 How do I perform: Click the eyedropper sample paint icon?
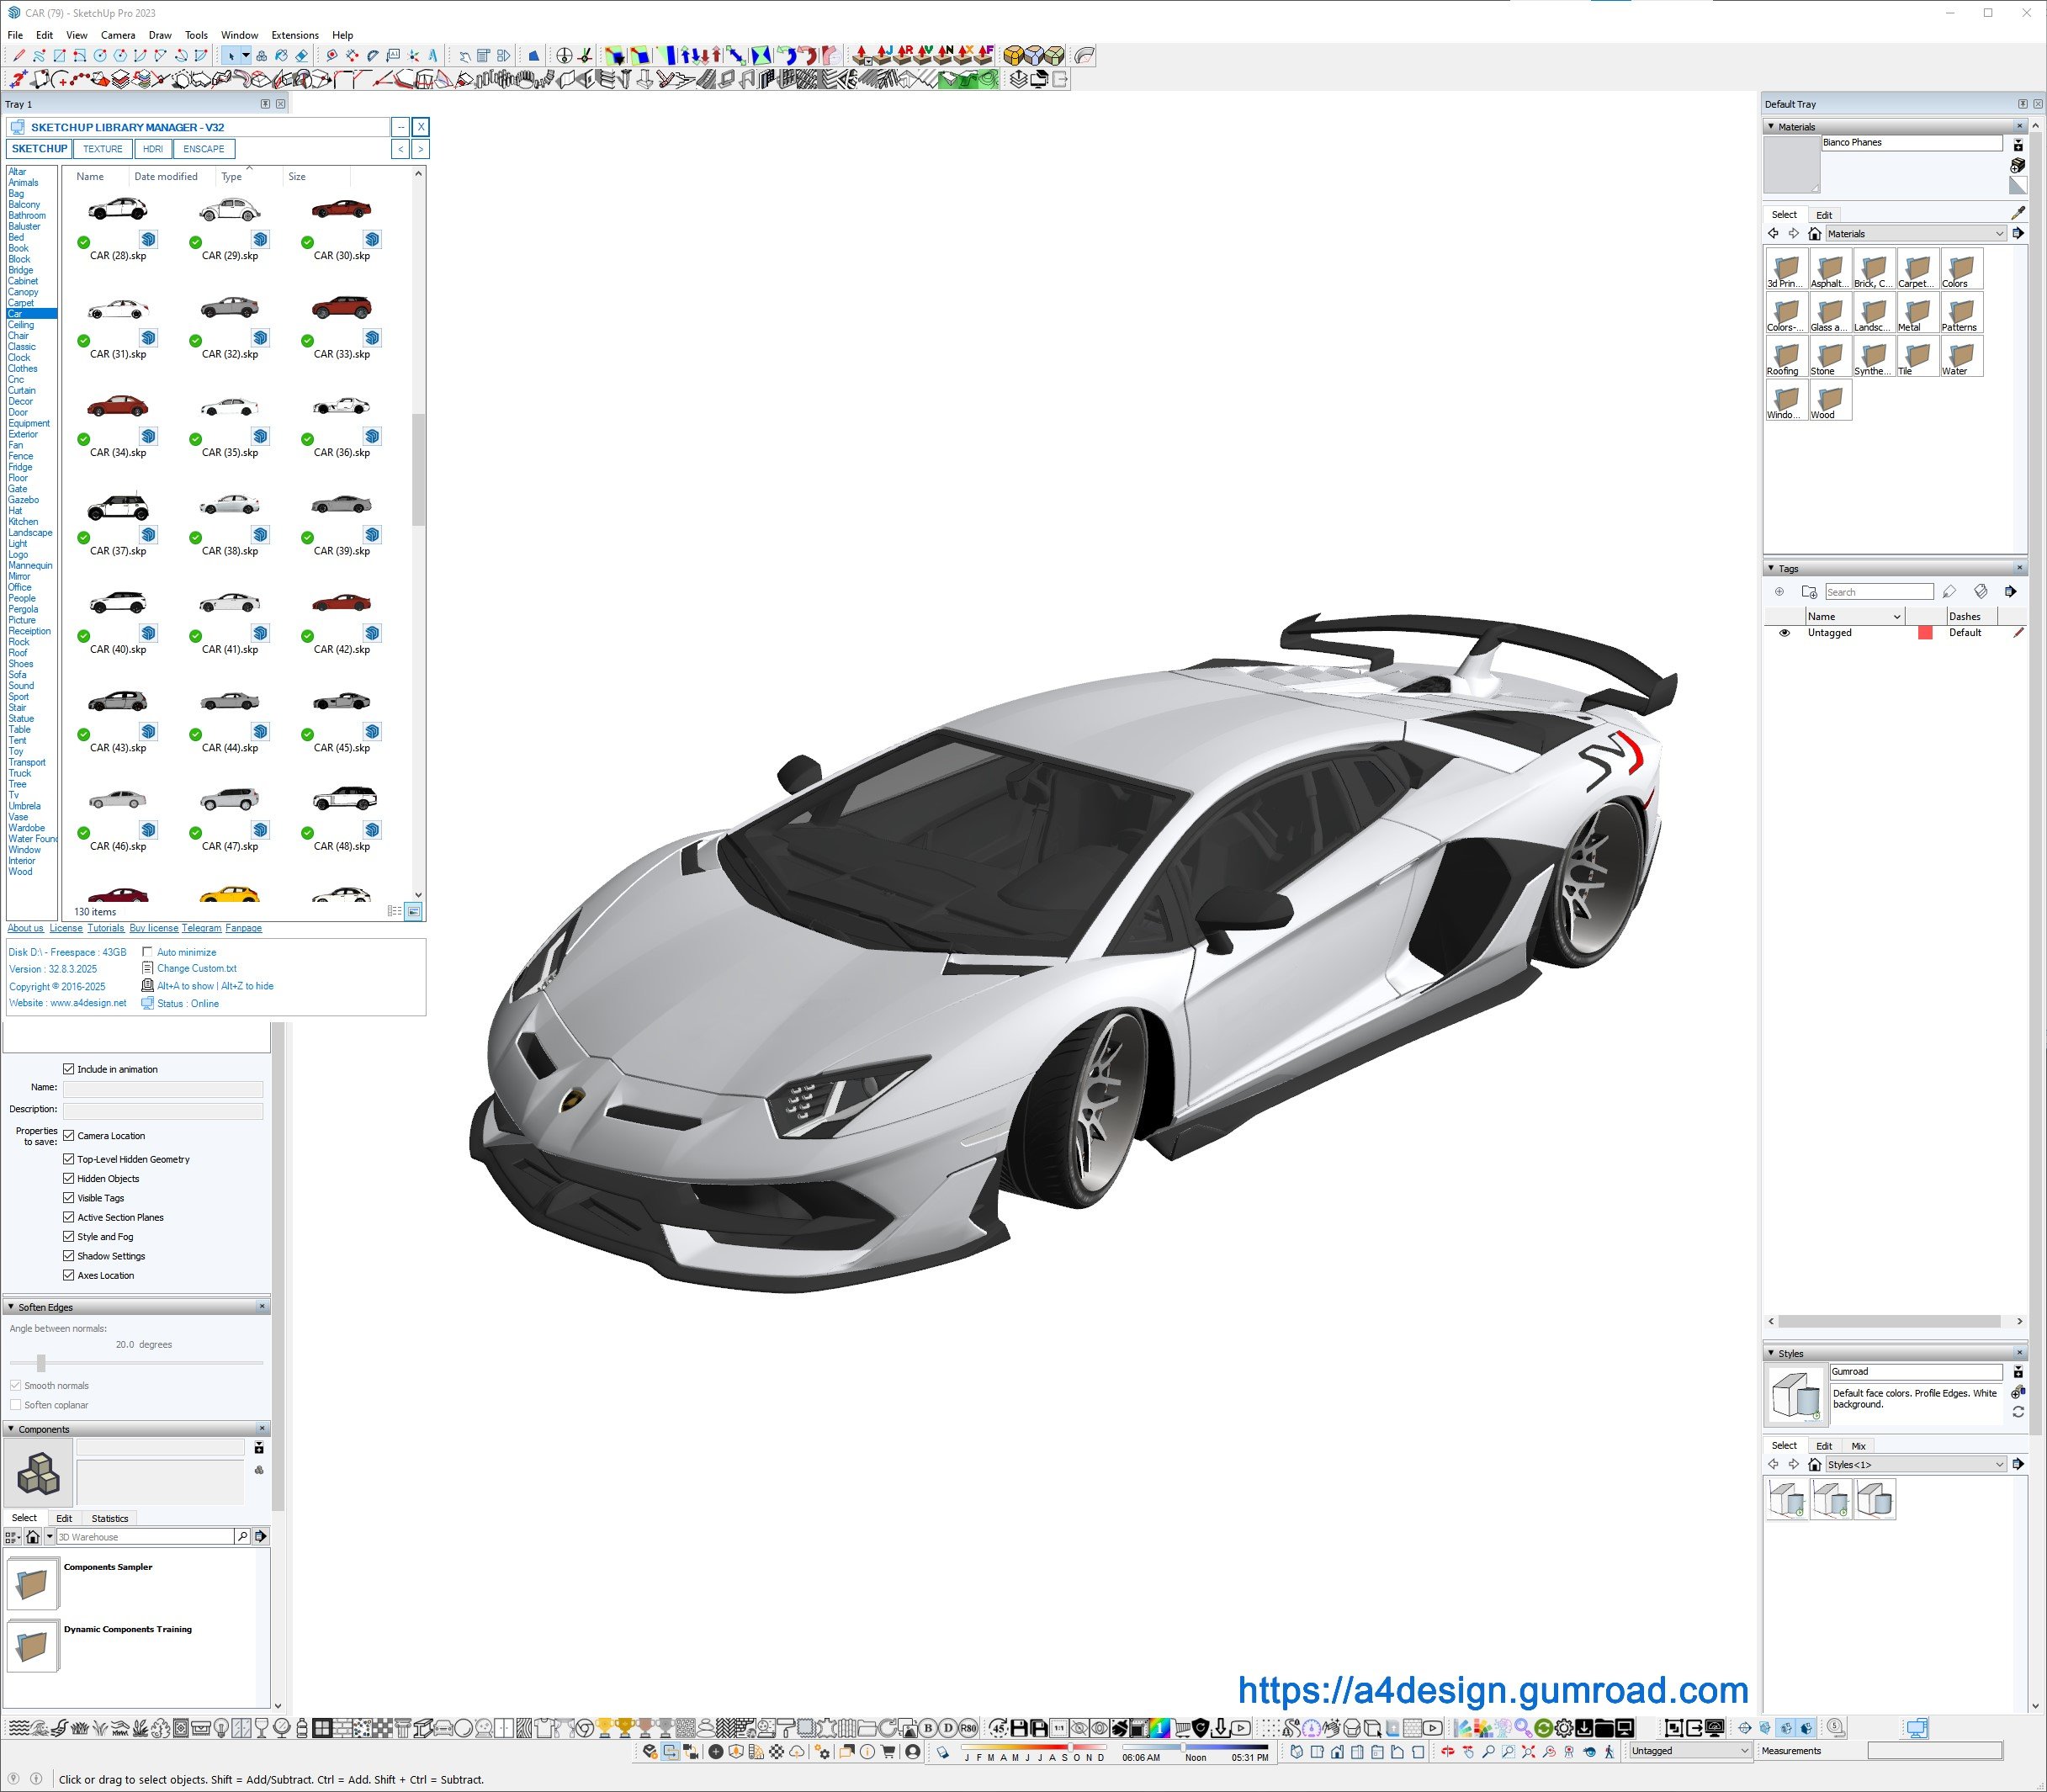pos(2017,213)
